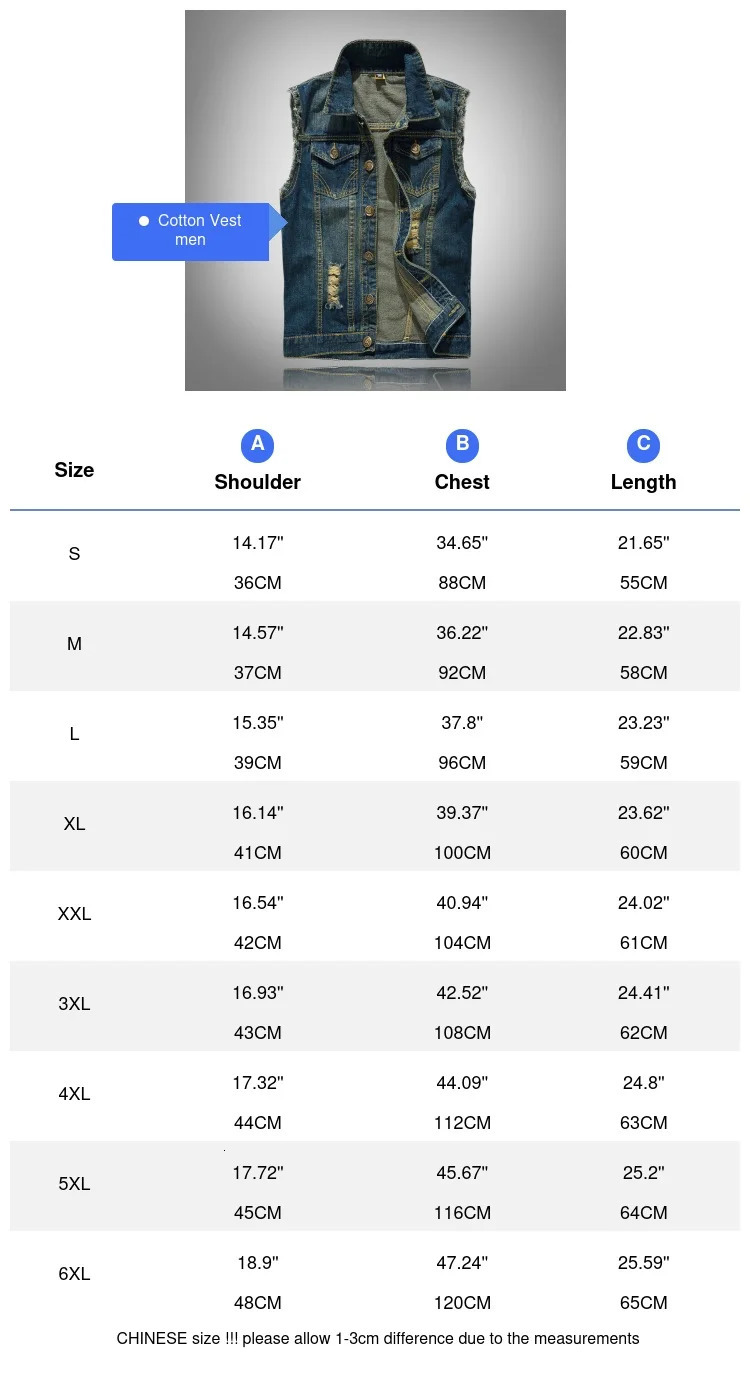
Task: Select the 3XL size row label
Action: click(x=74, y=1004)
